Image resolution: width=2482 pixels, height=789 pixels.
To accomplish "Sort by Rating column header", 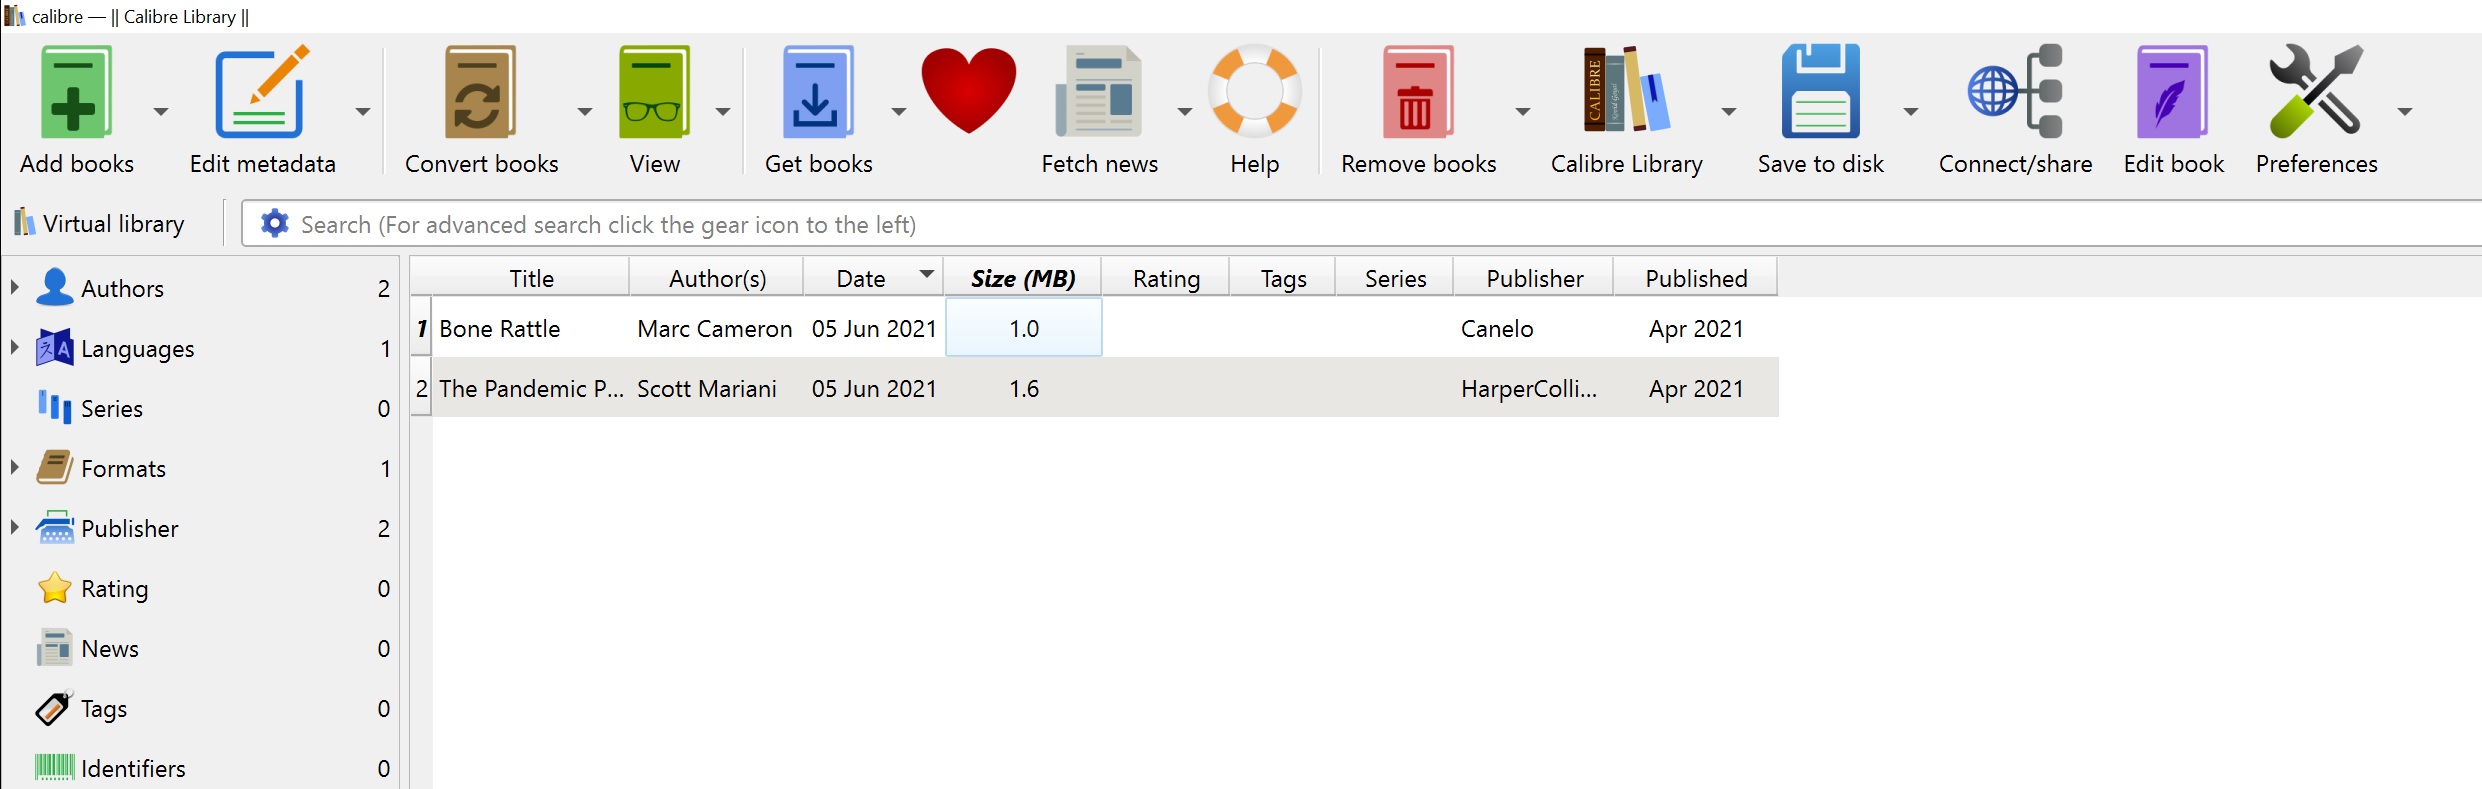I will (x=1166, y=278).
